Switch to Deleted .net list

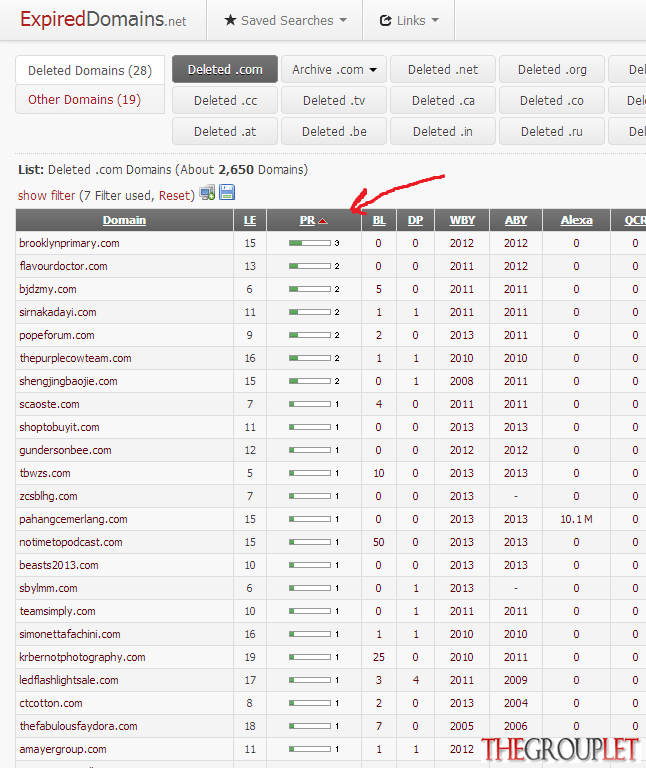(443, 70)
